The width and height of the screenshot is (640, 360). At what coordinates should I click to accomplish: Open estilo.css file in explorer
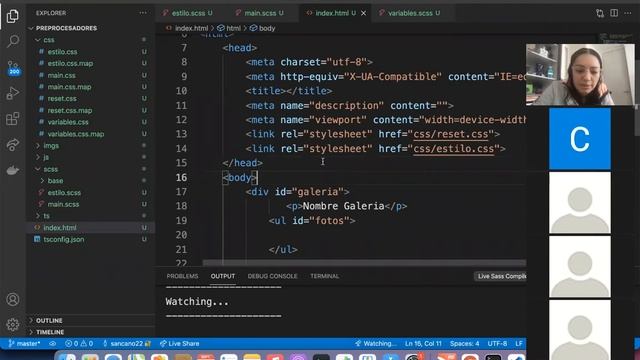(x=62, y=52)
